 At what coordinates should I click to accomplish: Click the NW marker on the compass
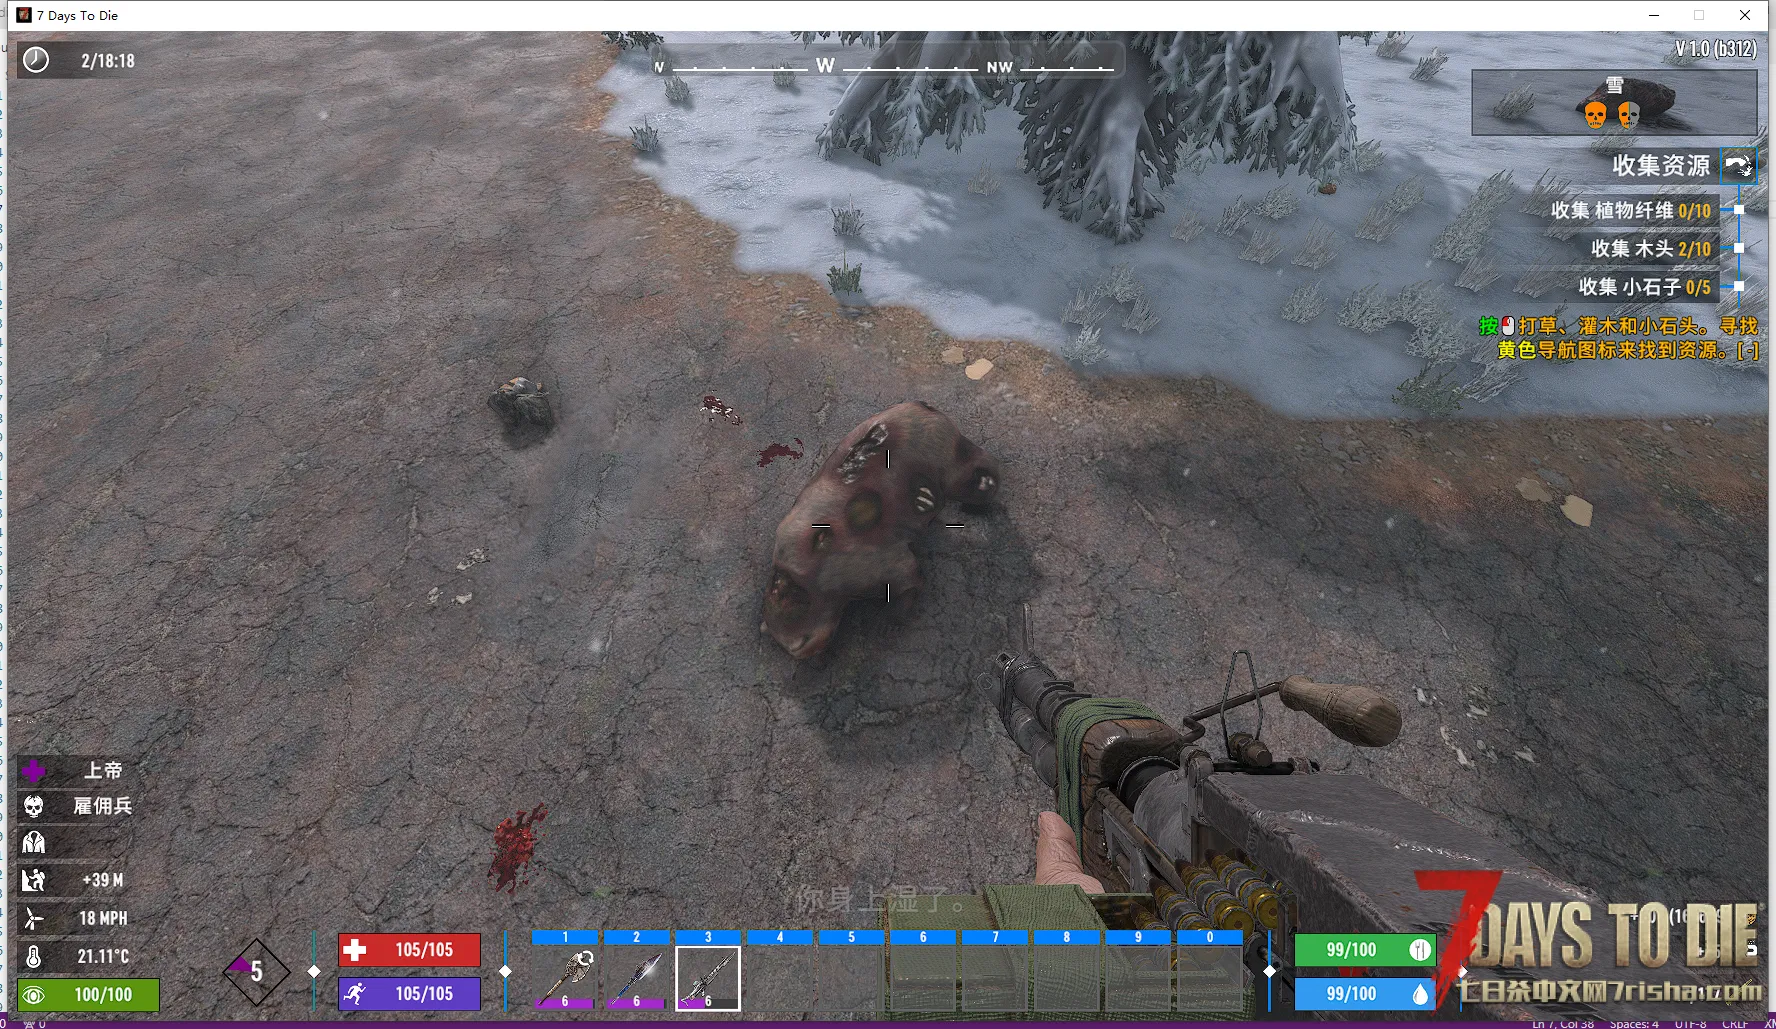pyautogui.click(x=1000, y=67)
